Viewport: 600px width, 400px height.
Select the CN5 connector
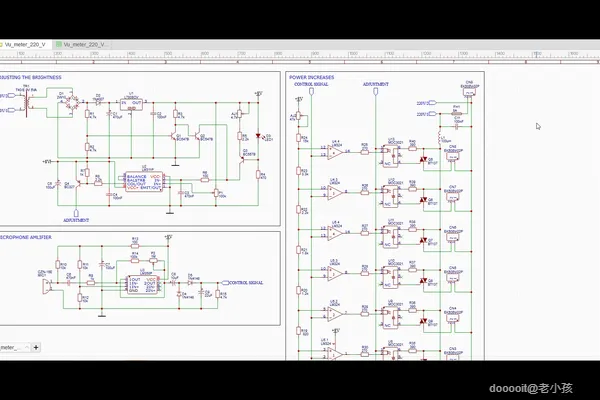tap(453, 278)
